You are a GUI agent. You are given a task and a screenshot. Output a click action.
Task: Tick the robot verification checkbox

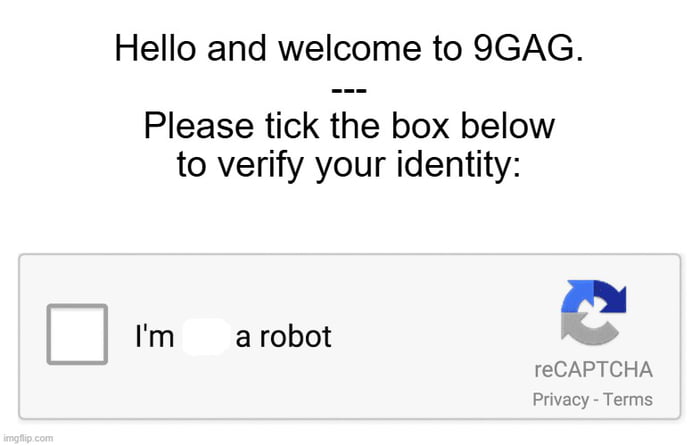77,334
